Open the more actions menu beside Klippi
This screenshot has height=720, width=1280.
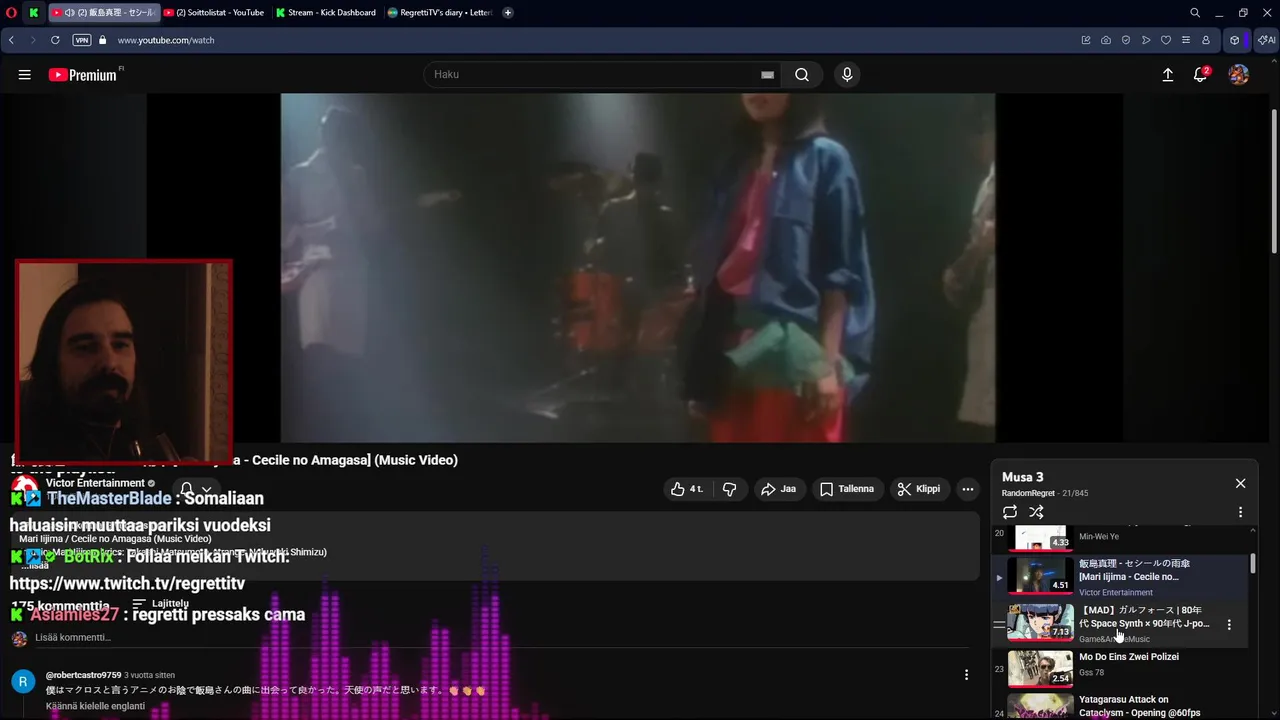coord(967,489)
